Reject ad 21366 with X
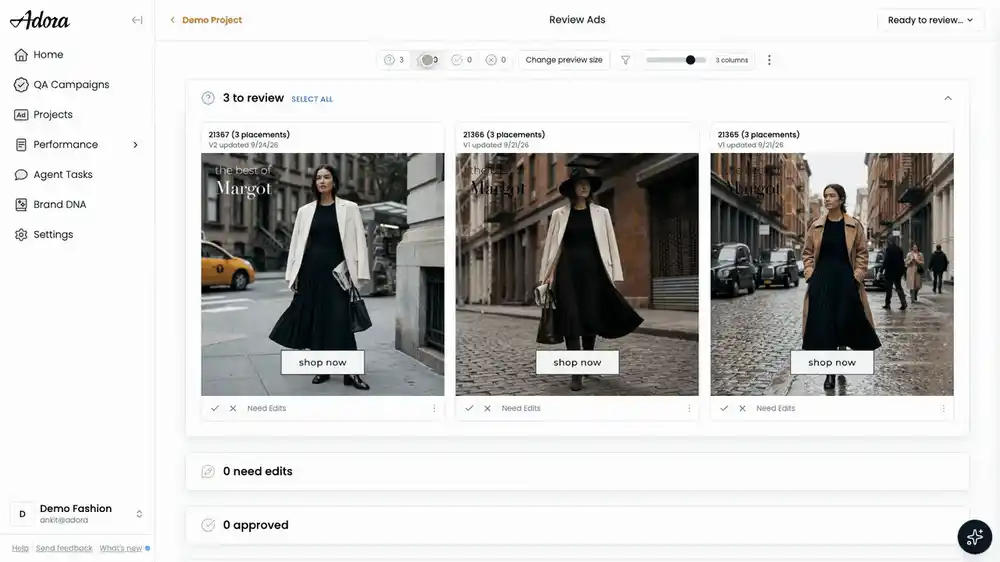 point(487,408)
